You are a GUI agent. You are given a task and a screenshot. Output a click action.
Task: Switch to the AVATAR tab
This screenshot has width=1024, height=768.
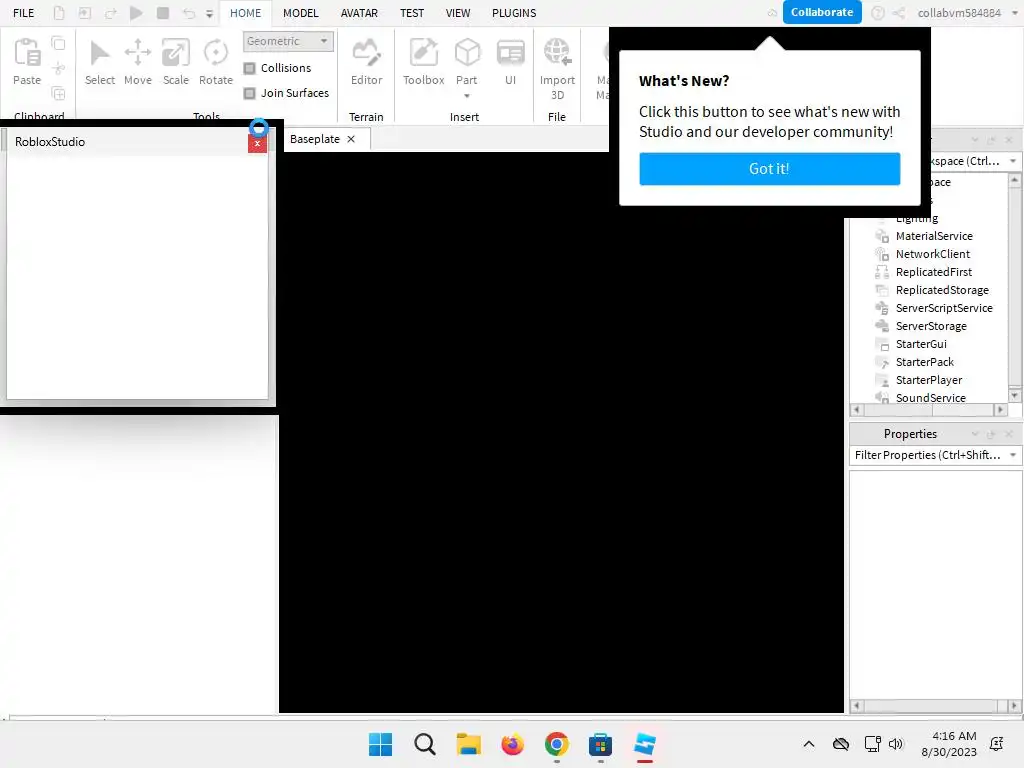359,13
